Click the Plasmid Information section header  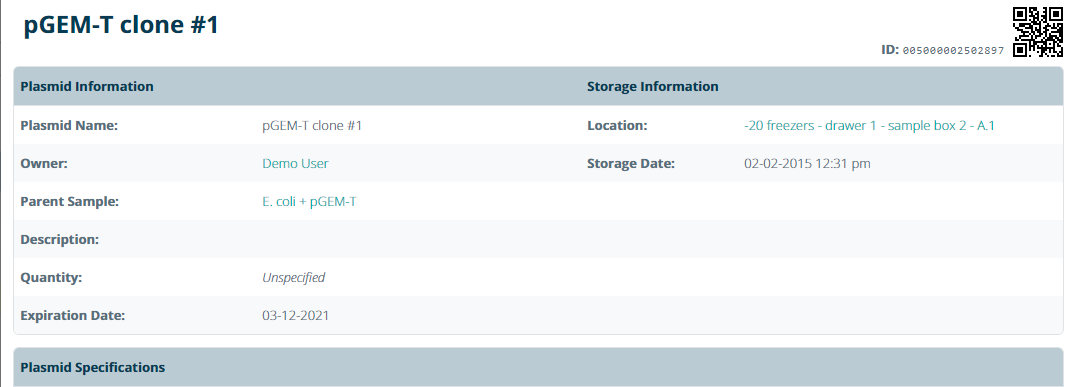(x=87, y=86)
